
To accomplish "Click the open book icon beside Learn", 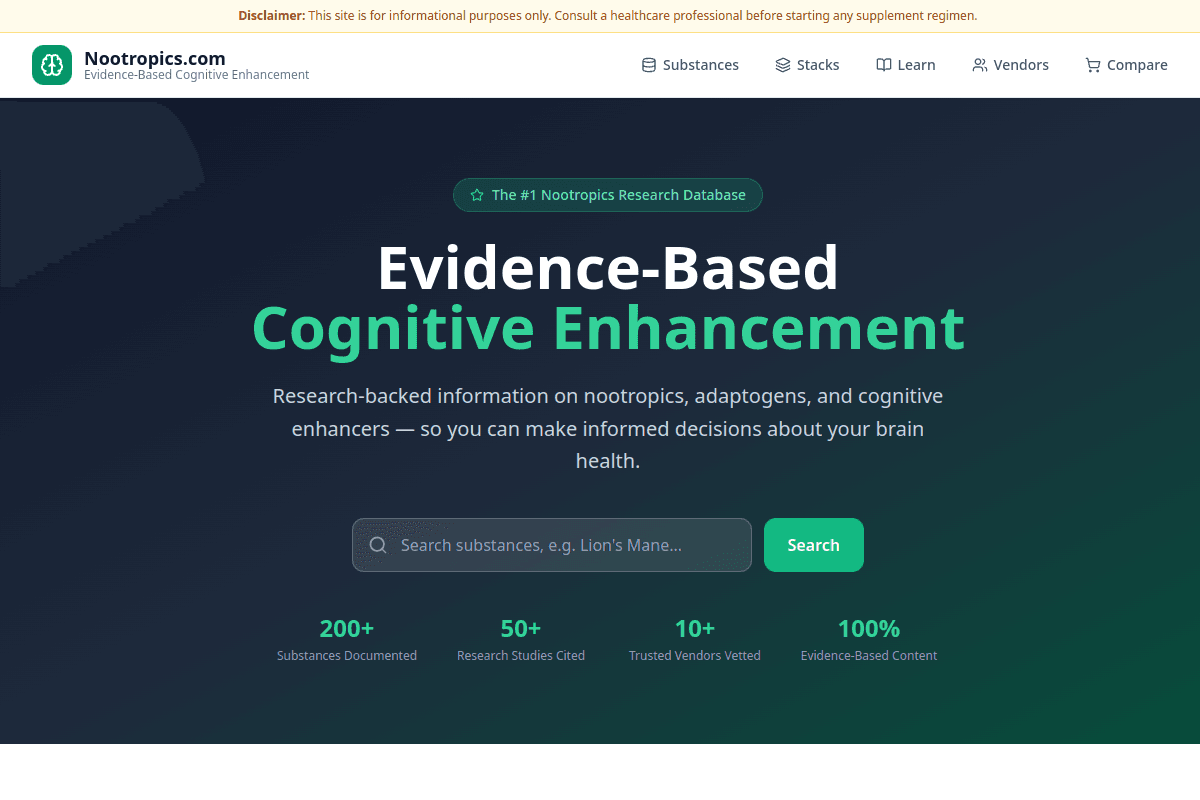I will point(884,65).
